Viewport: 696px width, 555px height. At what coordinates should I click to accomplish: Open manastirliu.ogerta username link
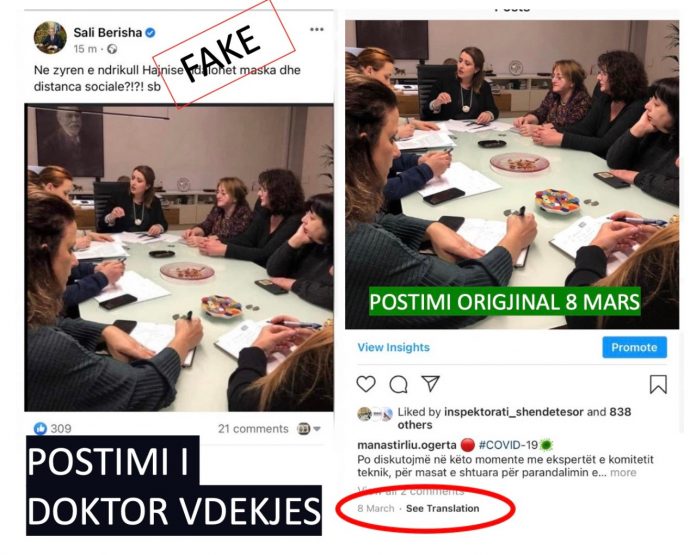click(x=407, y=445)
